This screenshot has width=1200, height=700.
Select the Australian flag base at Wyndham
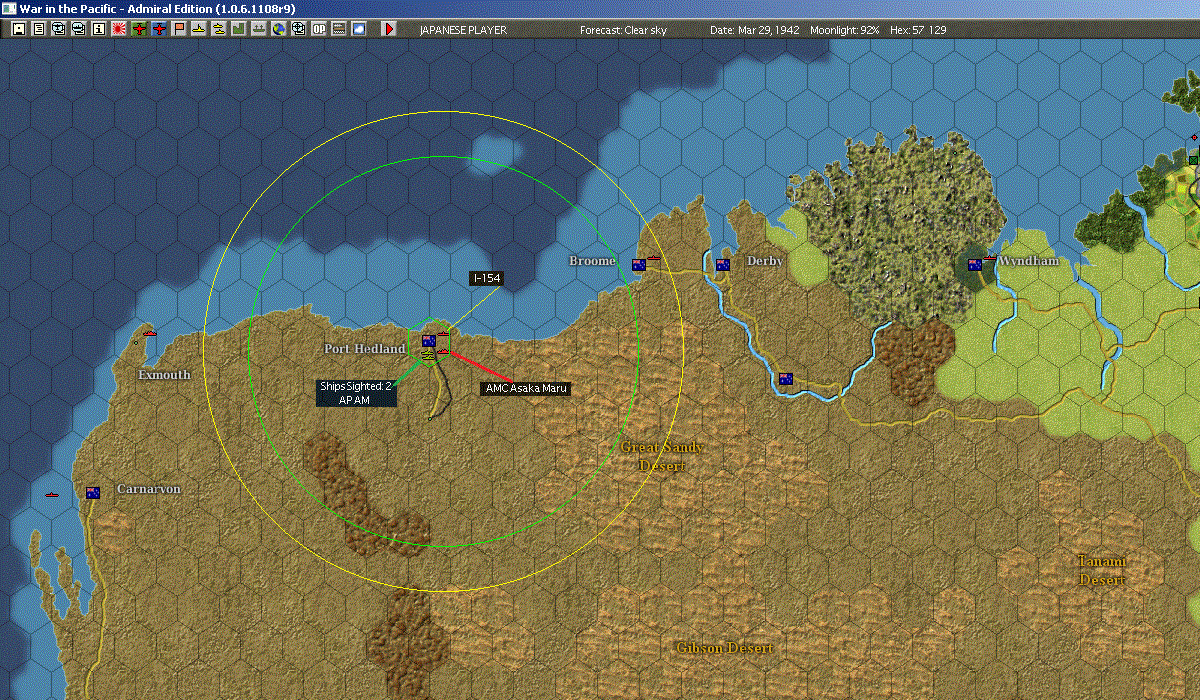975,265
